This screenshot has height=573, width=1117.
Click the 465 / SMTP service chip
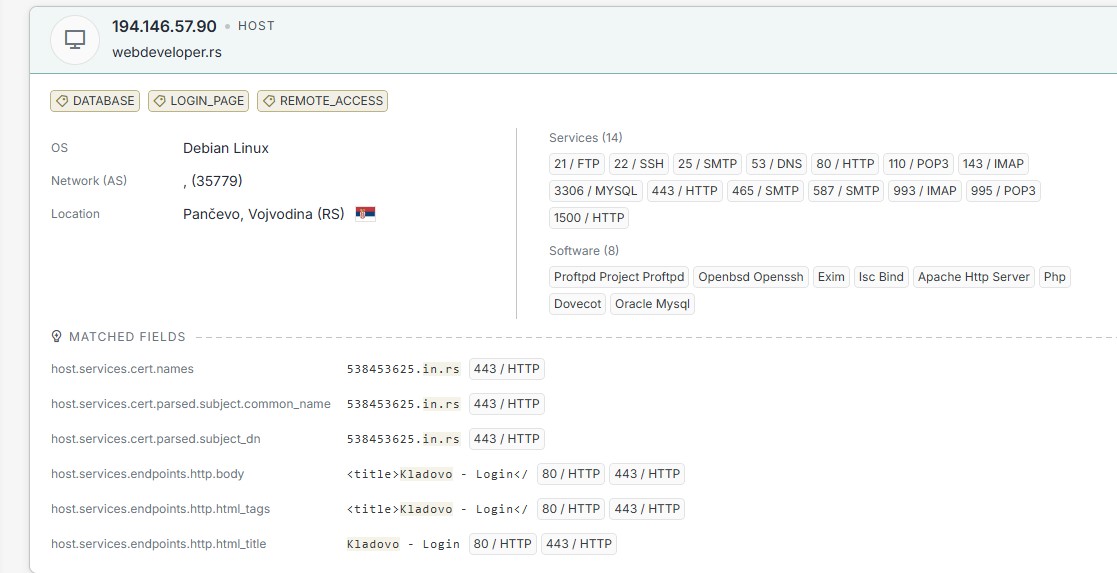(765, 191)
